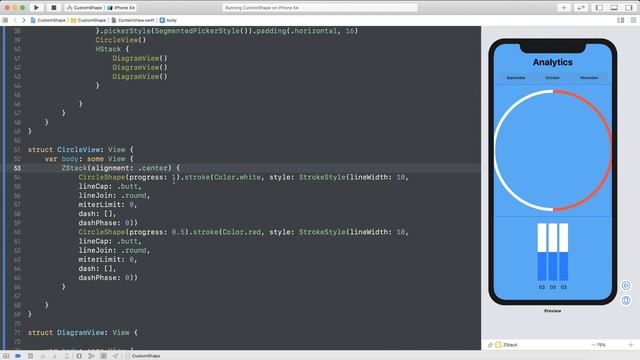Image resolution: width=640 pixels, height=360 pixels.
Task: Zoom out the canvas preview
Action: (x=593, y=345)
